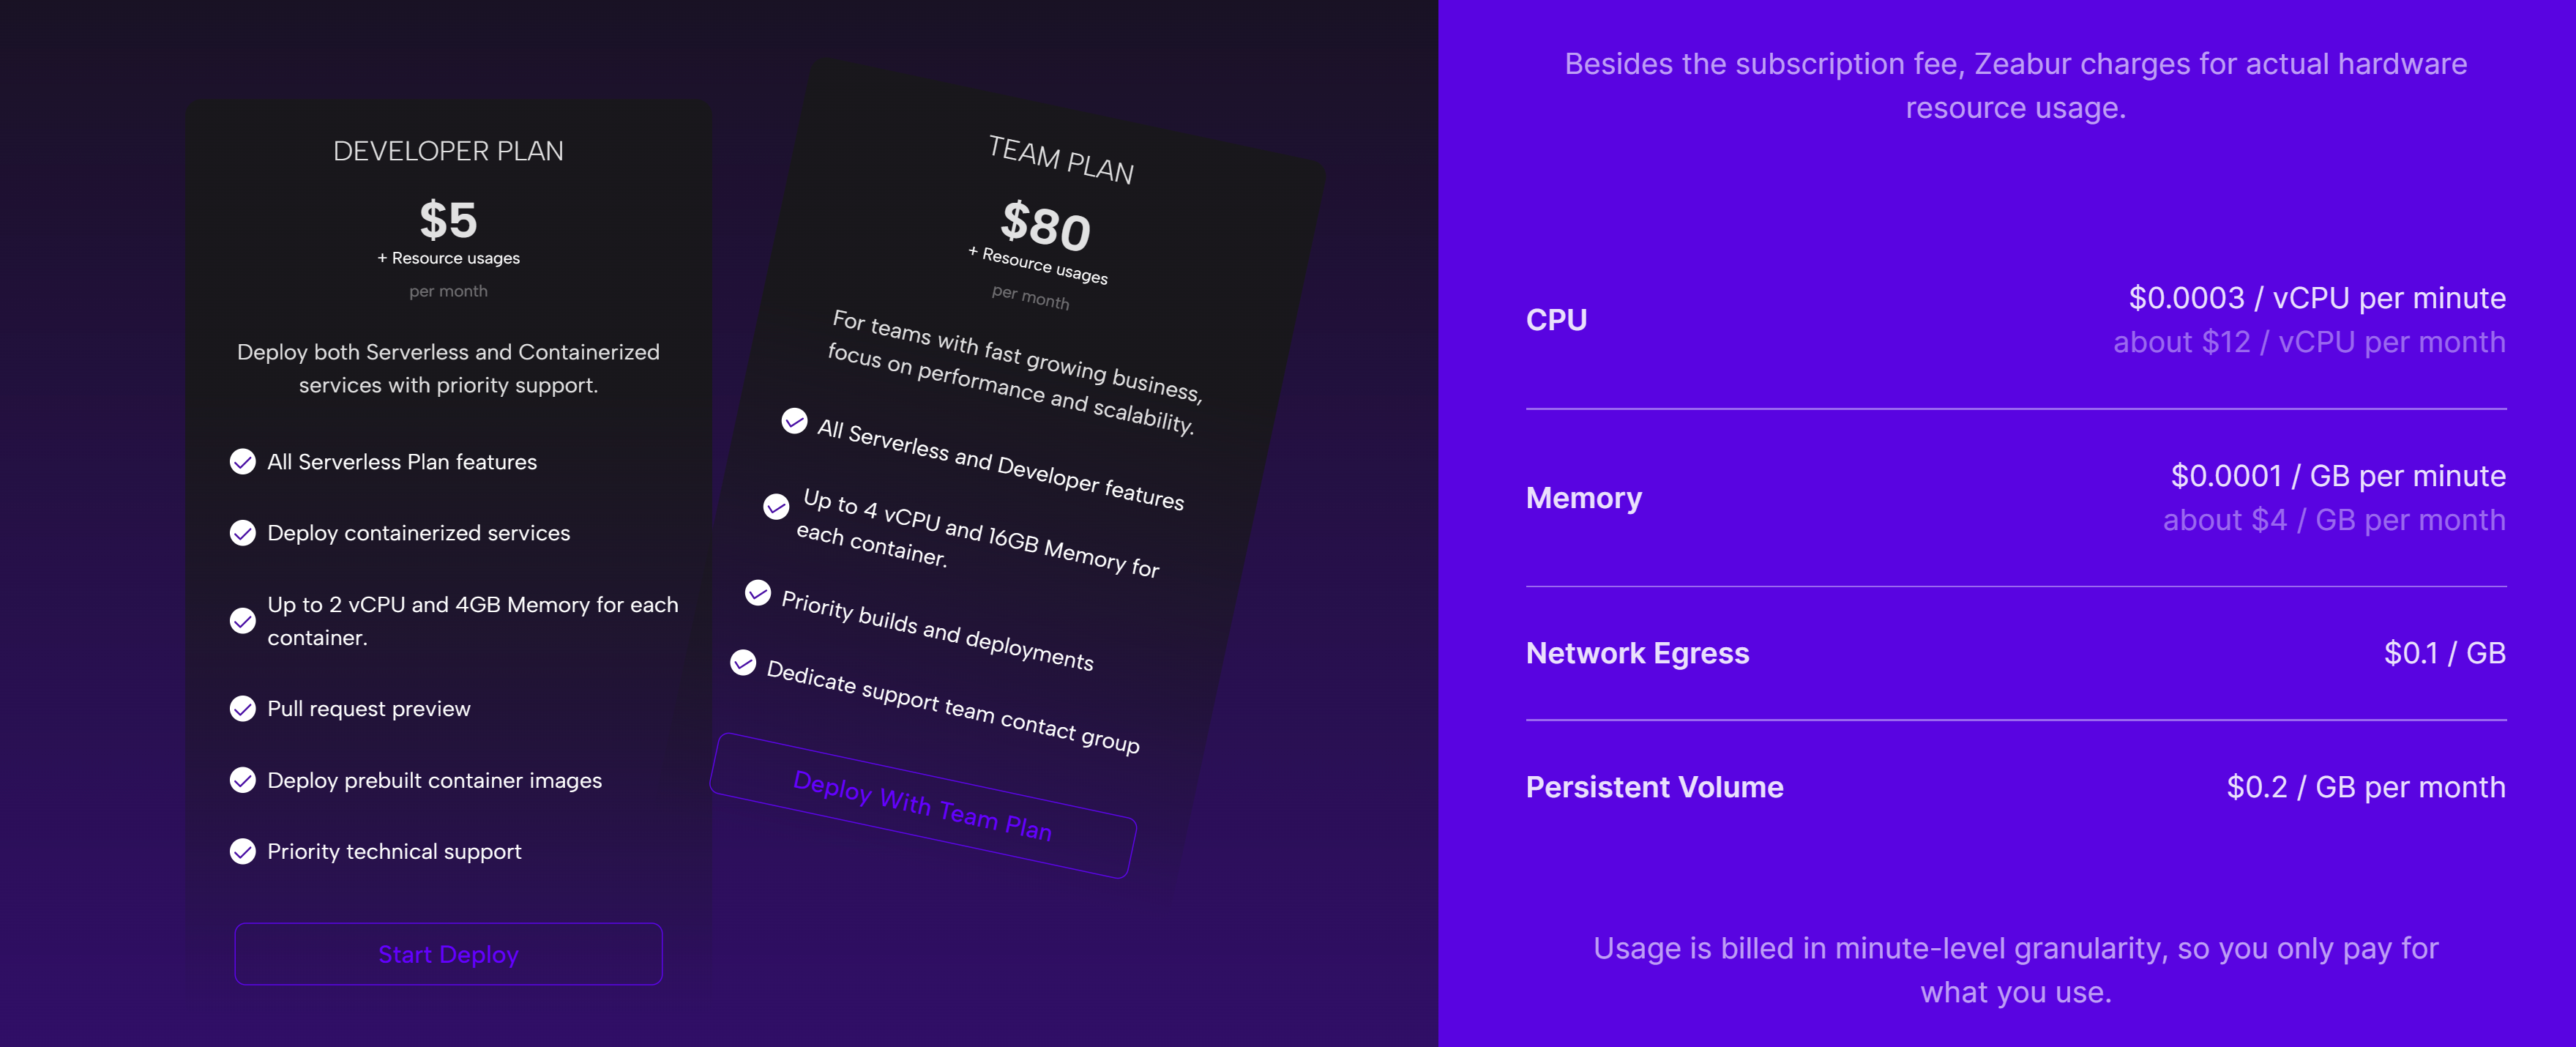Click checkmark beside Pull request preview
The height and width of the screenshot is (1047, 2576).
pyautogui.click(x=243, y=708)
